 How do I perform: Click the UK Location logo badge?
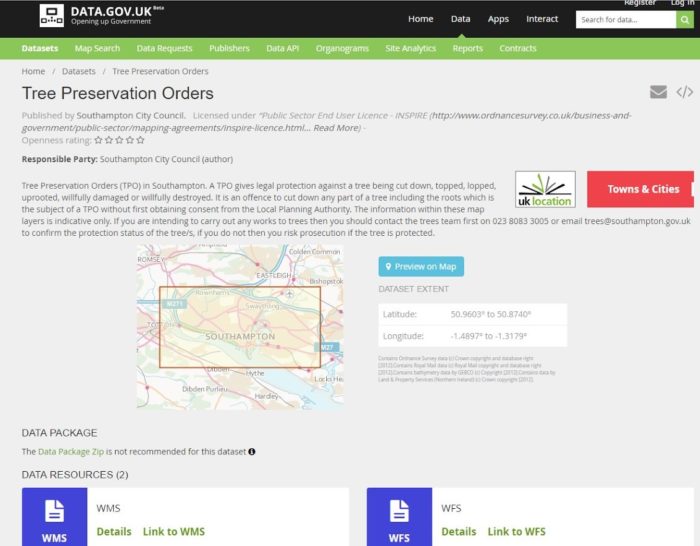pos(545,189)
